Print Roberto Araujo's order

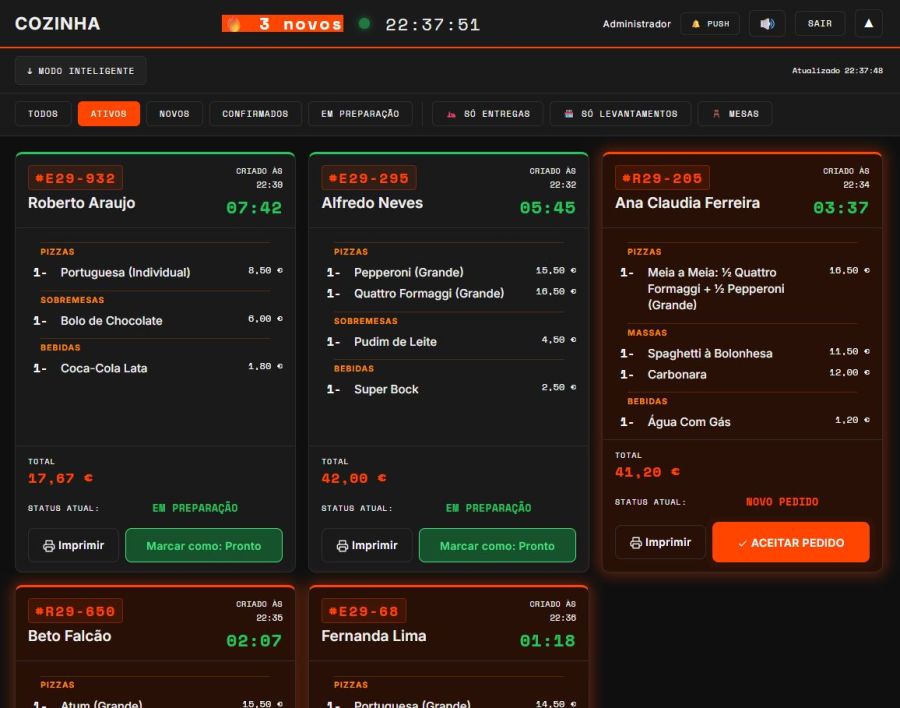73,545
